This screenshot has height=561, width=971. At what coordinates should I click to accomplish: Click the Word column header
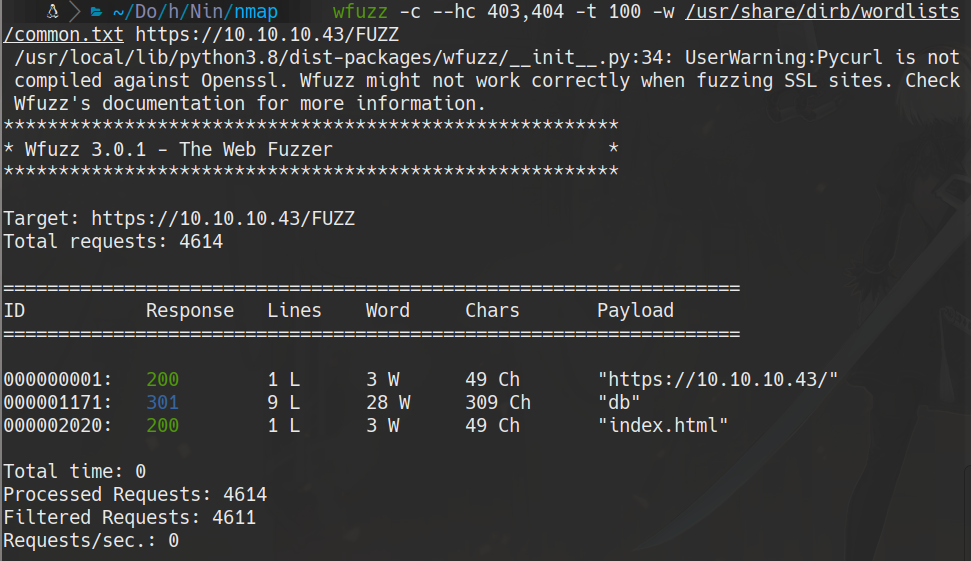388,310
